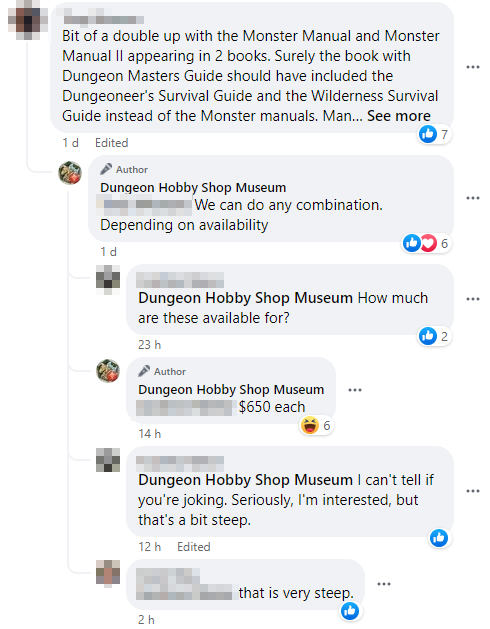Open Dungeon Hobby Shop Museum profile from first reply
Screen dimensions: 490x629
pos(193,187)
